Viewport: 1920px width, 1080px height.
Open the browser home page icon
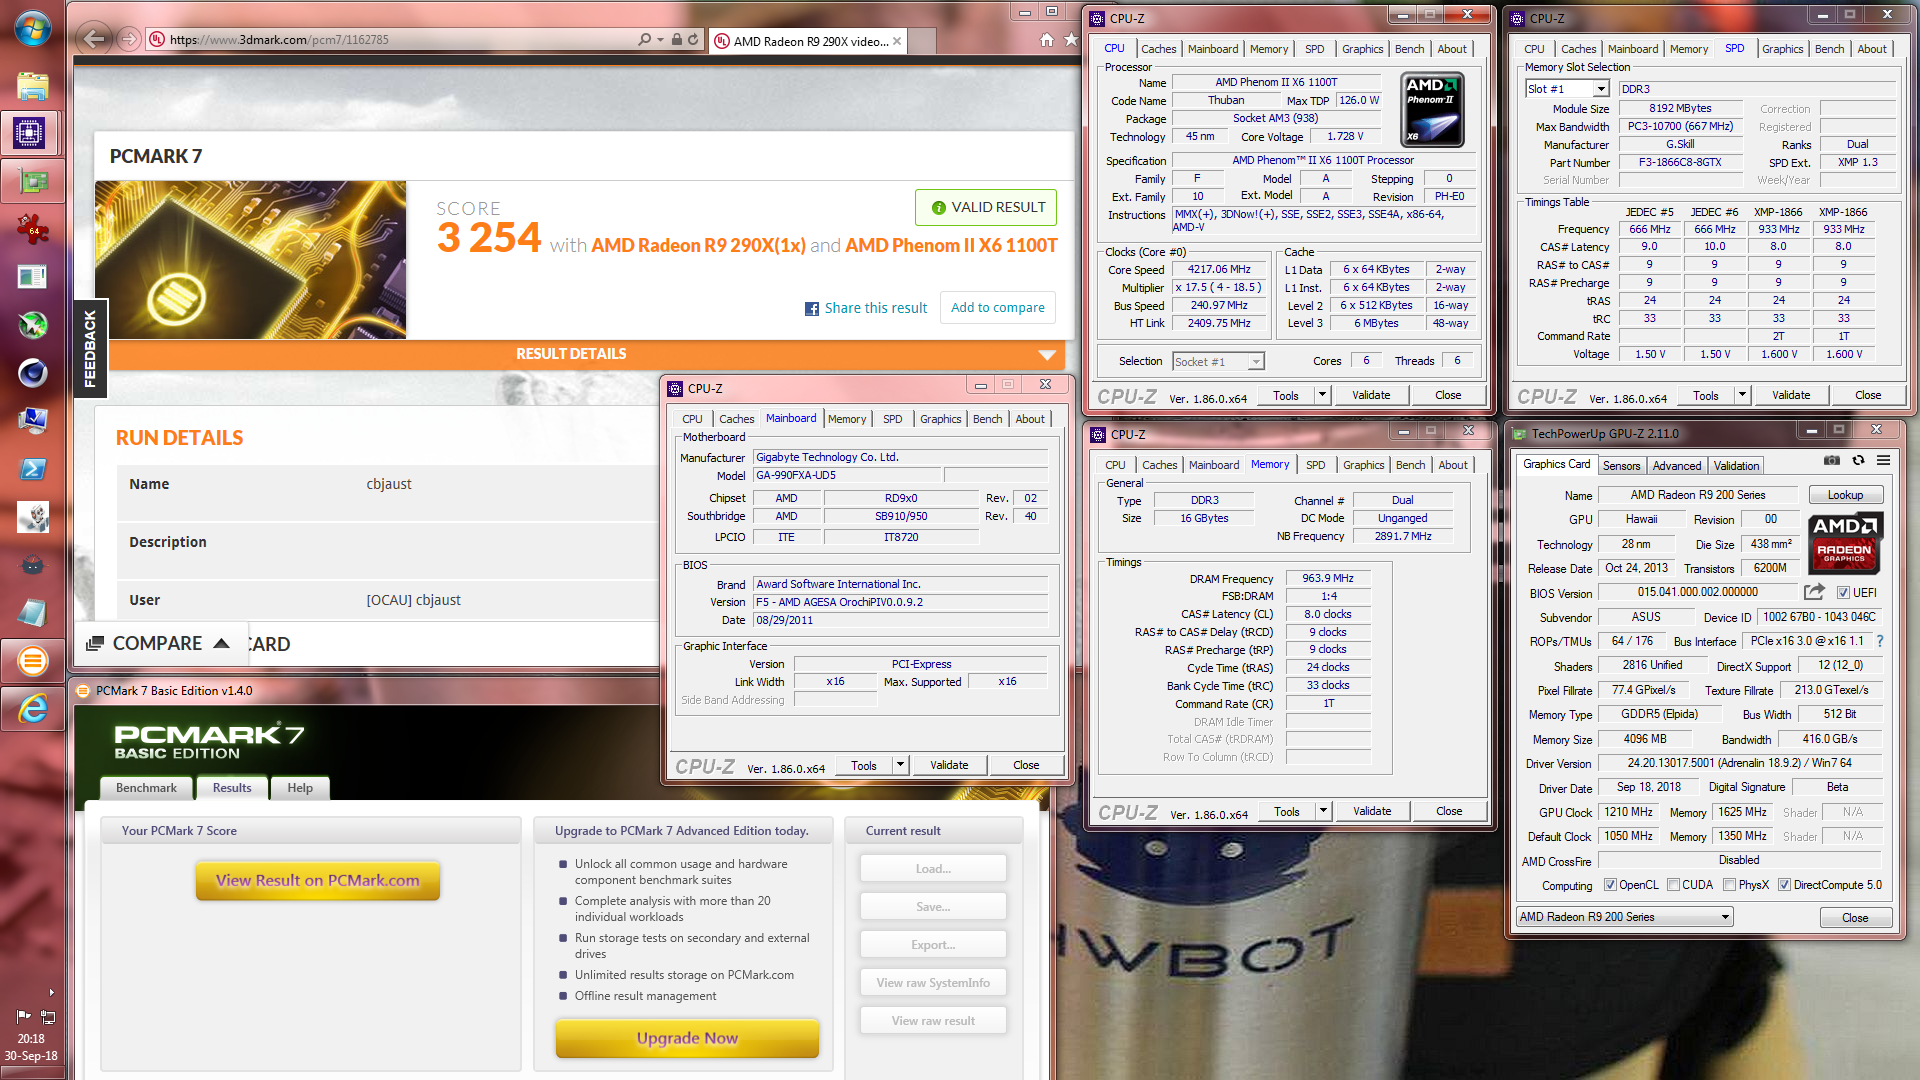click(1047, 40)
